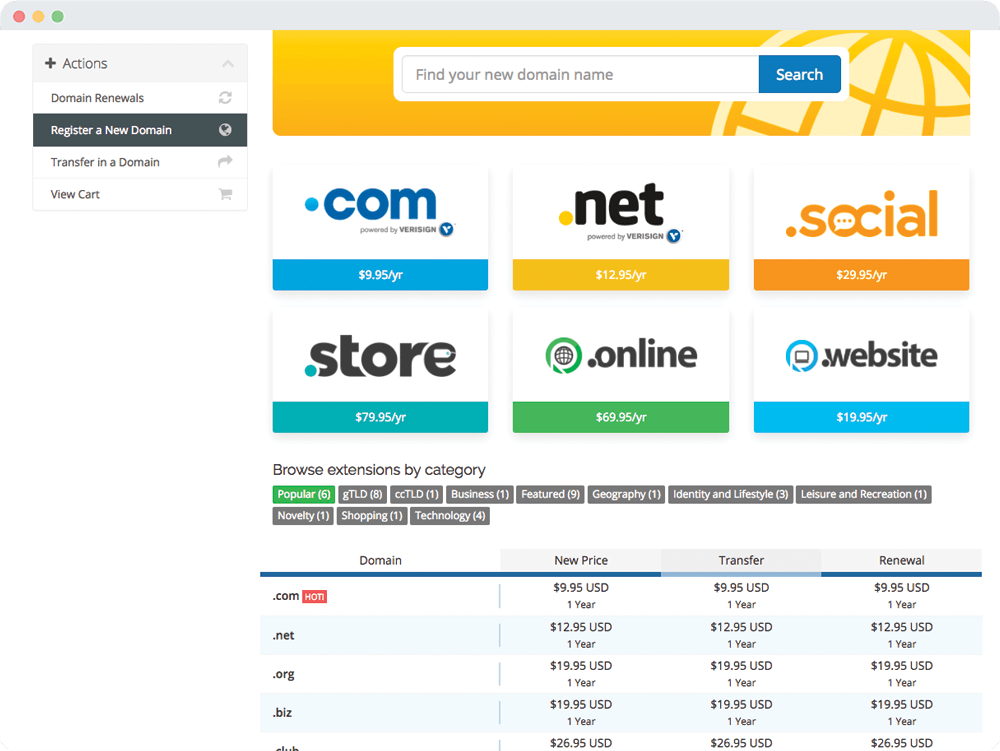This screenshot has width=1000, height=751.
Task: Select the .website domain logo card
Action: point(861,355)
